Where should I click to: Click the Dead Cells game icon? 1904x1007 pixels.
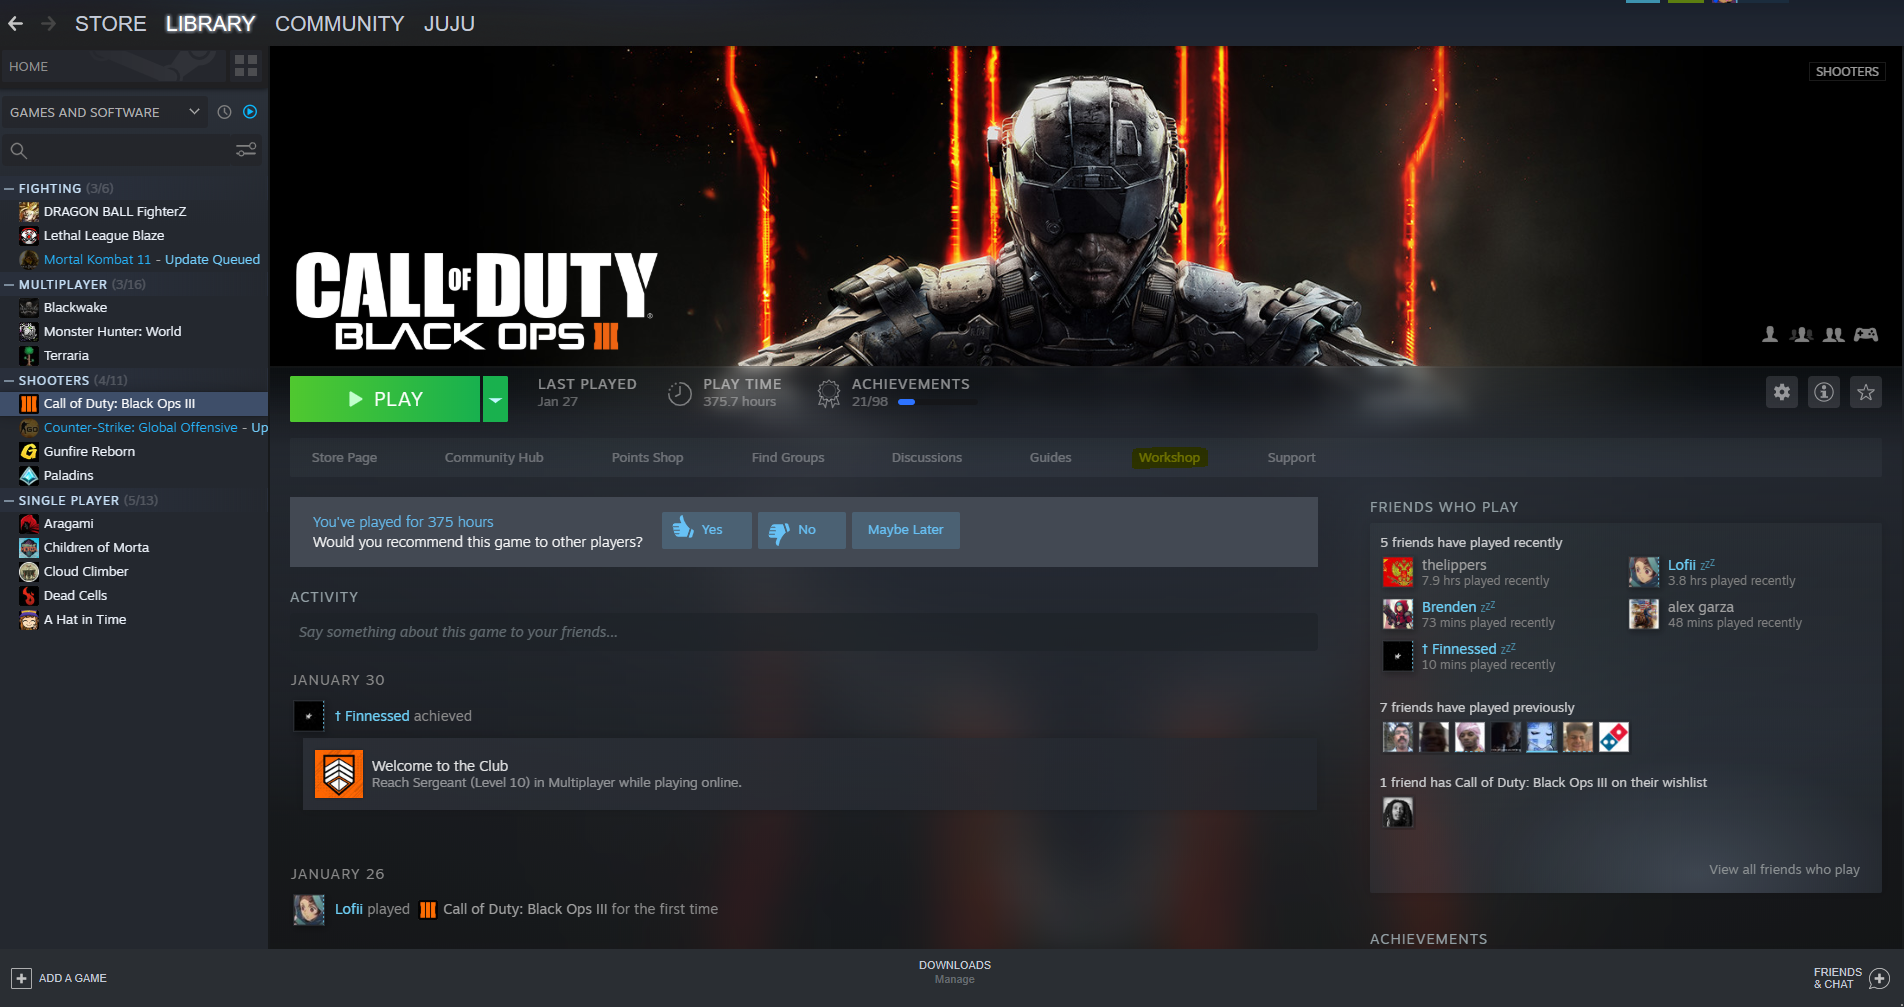coord(29,595)
